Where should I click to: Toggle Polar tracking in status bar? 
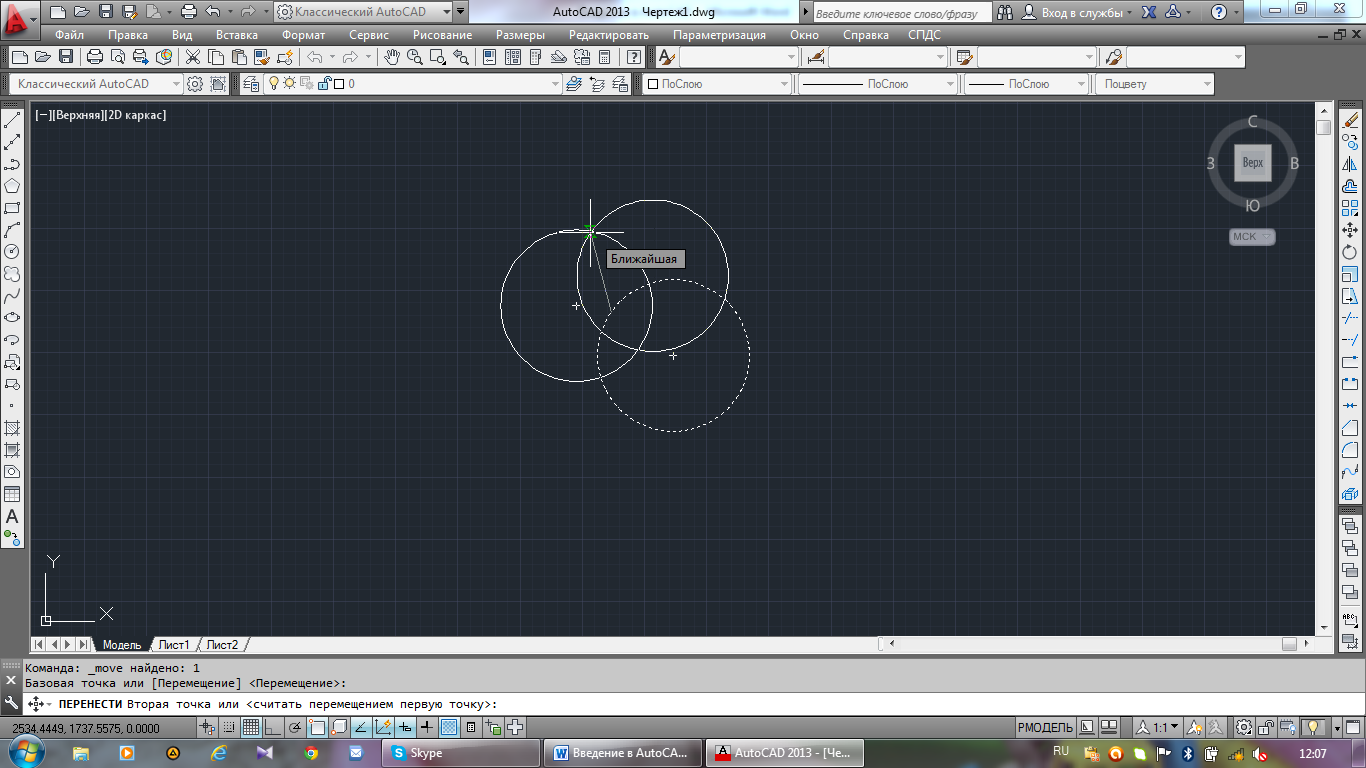click(295, 727)
